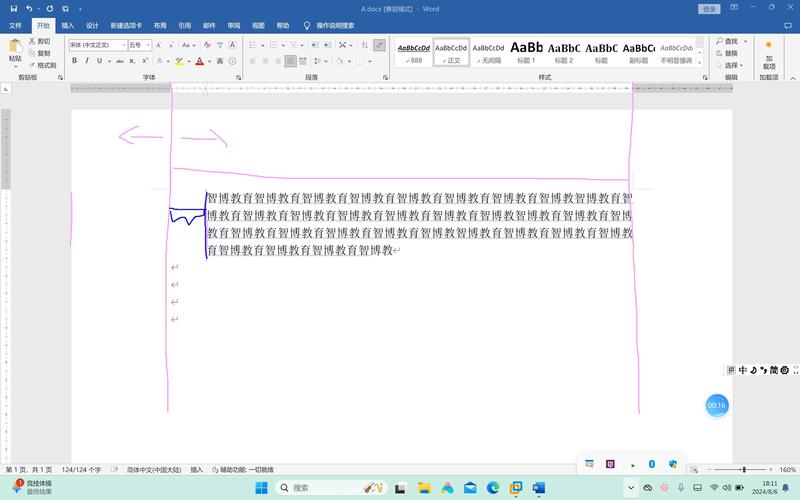This screenshot has height=500, width=800.
Task: Open the font color picker dropdown
Action: 209,61
